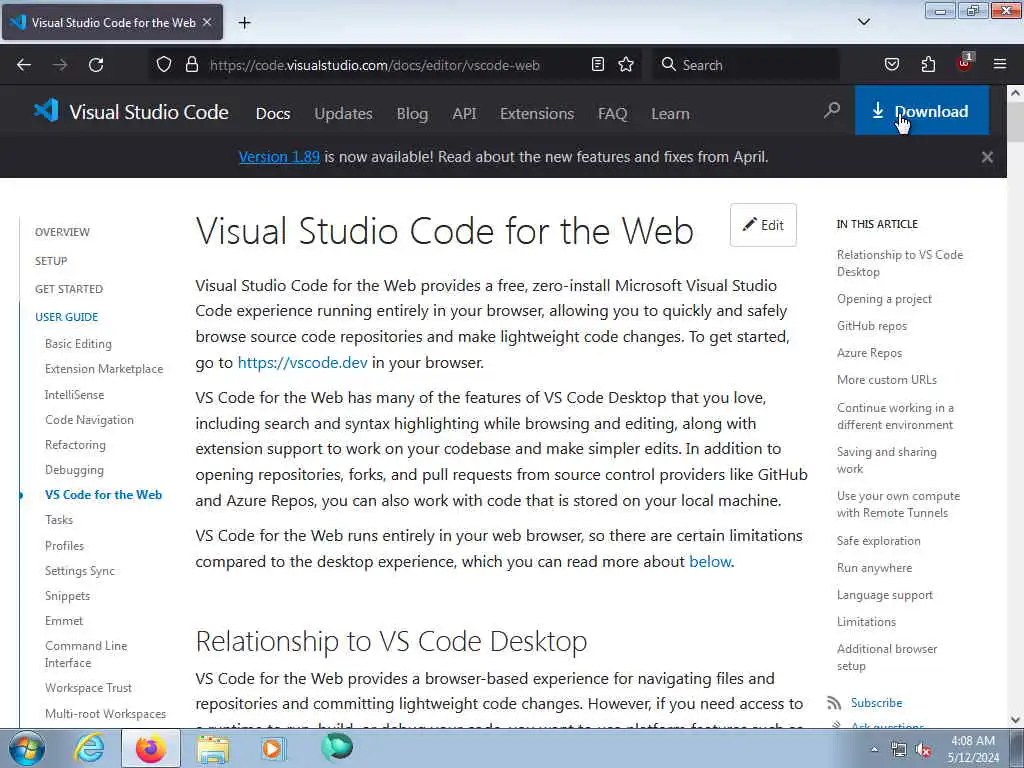Expand the SETUP sidebar section
Viewport: 1024px width, 768px height.
[x=51, y=261]
